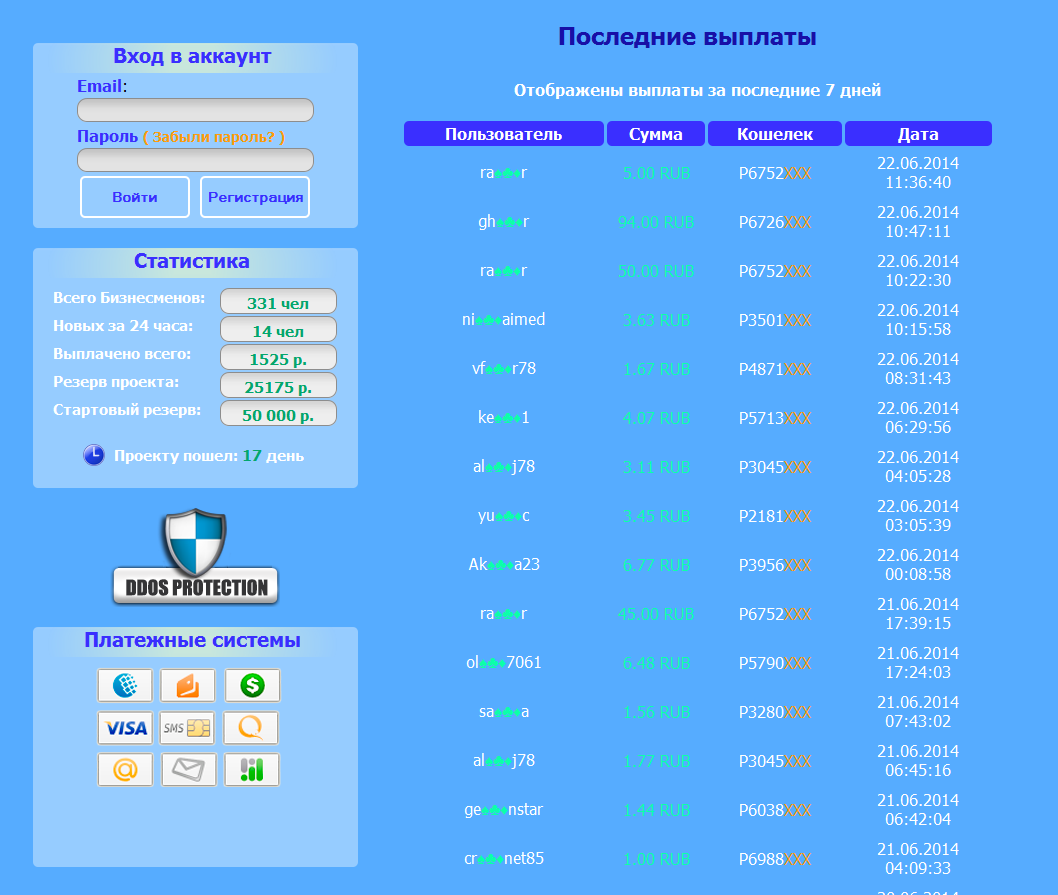The image size is (1058, 895).
Task: Click wallet P3501XXX
Action: click(x=775, y=321)
